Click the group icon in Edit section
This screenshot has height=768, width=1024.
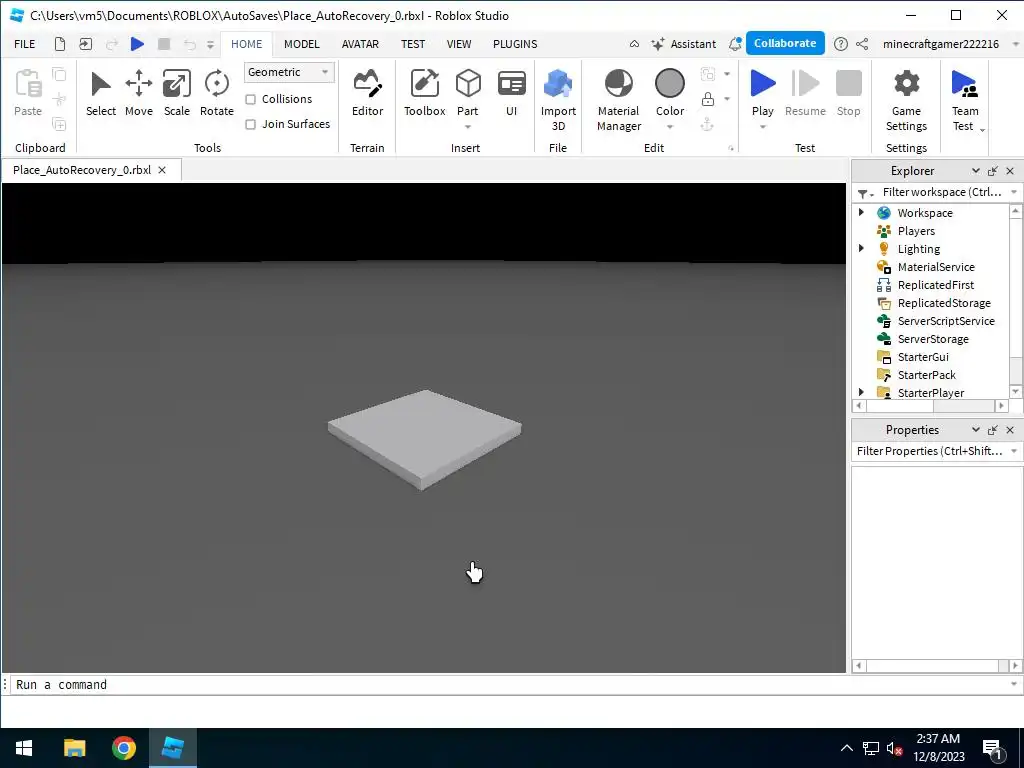707,74
